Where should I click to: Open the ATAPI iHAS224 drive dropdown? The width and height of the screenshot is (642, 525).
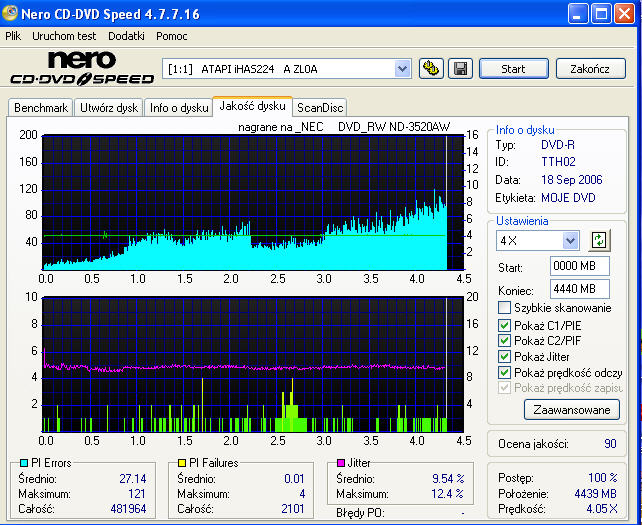402,69
